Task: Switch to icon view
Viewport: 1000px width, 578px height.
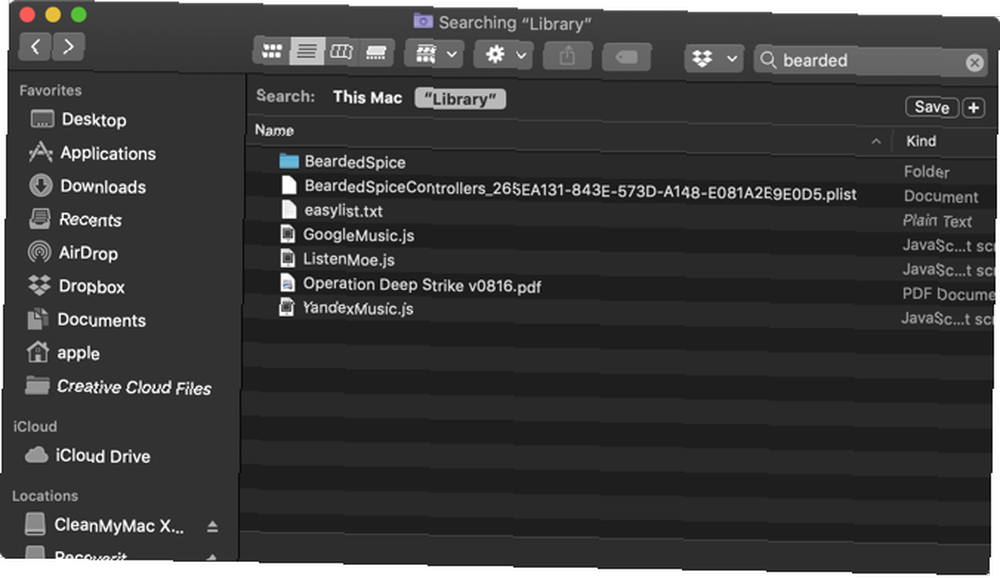Action: pyautogui.click(x=272, y=51)
